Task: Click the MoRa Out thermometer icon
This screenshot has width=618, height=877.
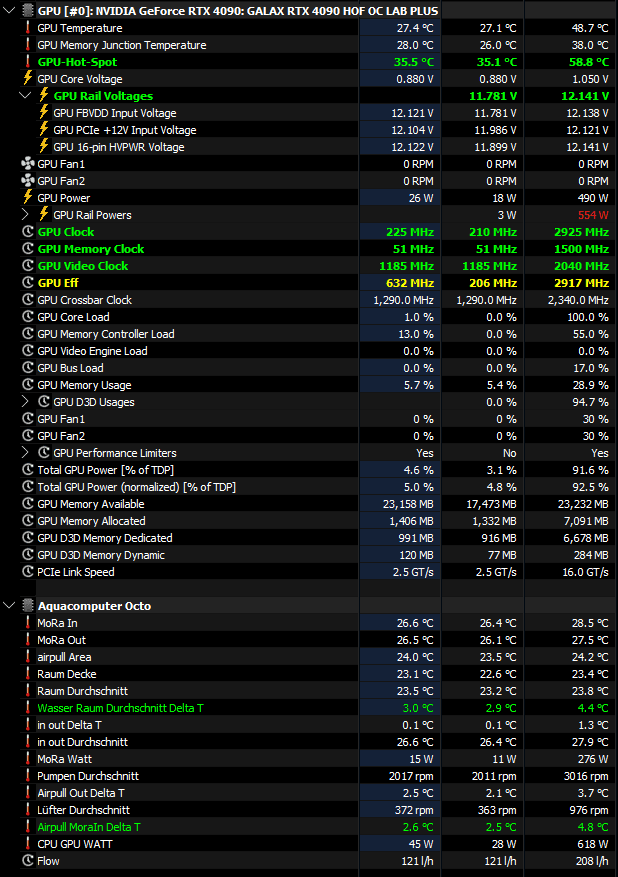Action: pos(27,640)
